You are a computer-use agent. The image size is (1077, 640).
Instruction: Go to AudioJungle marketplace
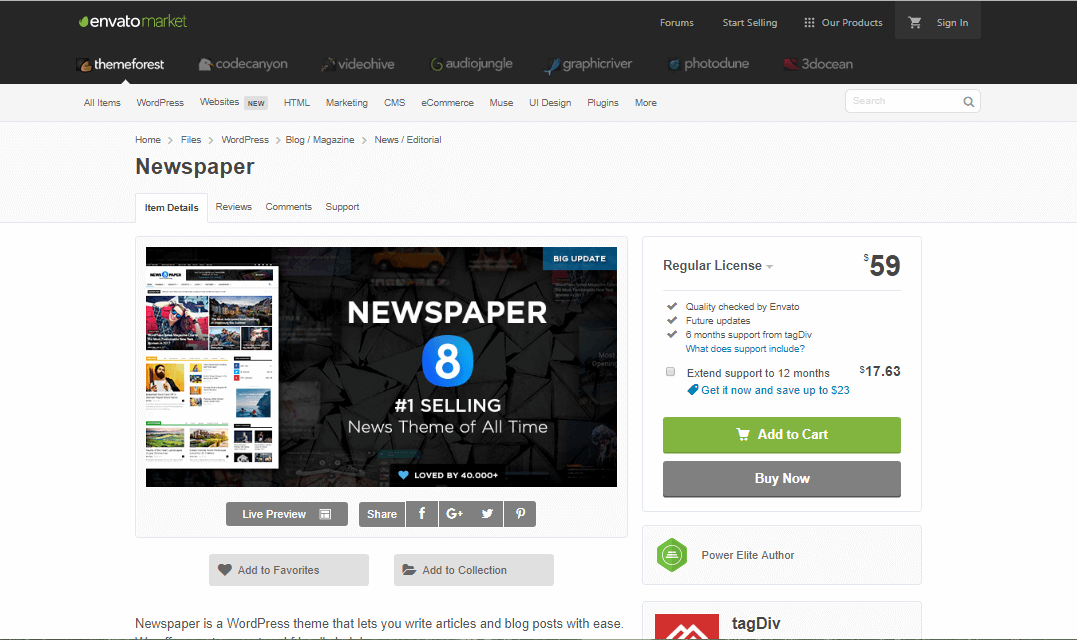[471, 65]
